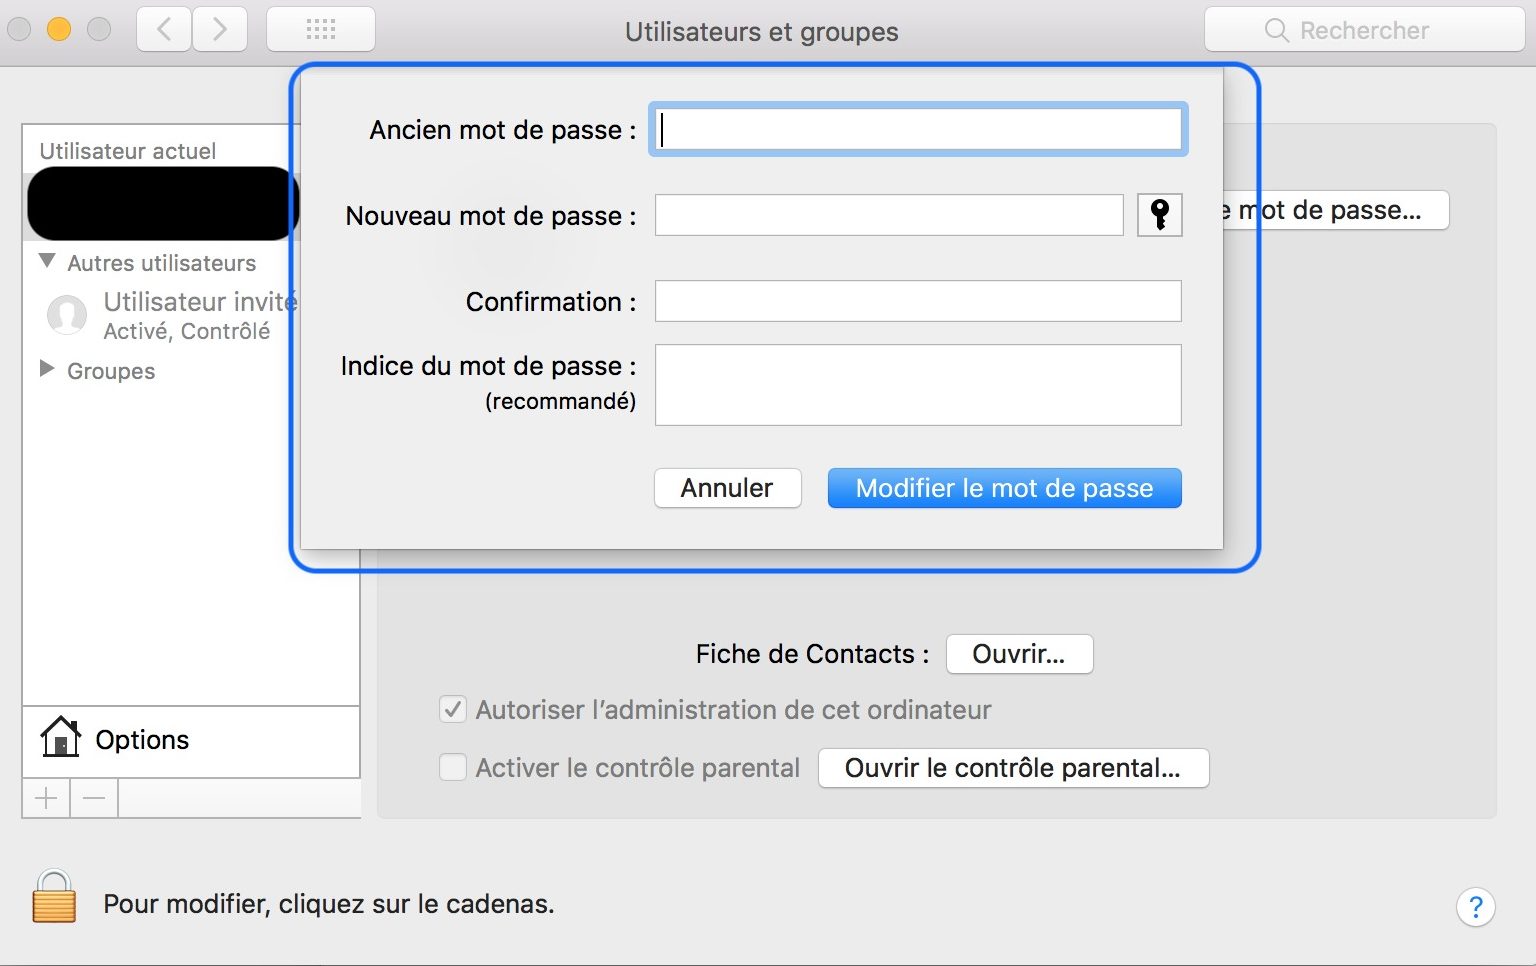Collapse the Autres utilisateurs section
Image resolution: width=1536 pixels, height=966 pixels.
46,261
